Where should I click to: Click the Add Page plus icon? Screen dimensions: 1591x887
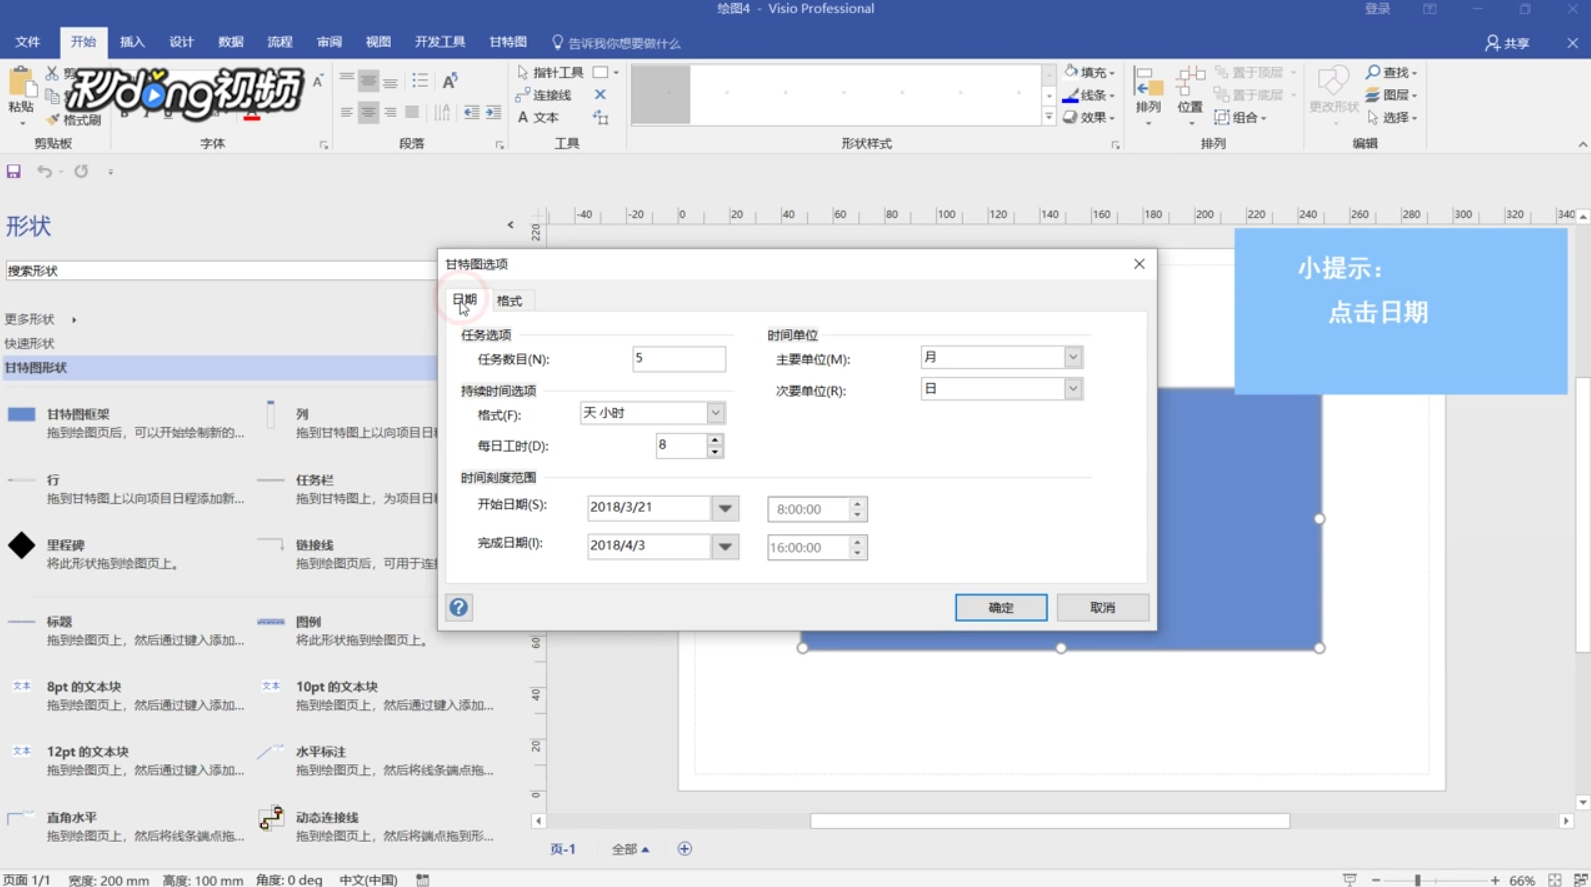coord(684,849)
